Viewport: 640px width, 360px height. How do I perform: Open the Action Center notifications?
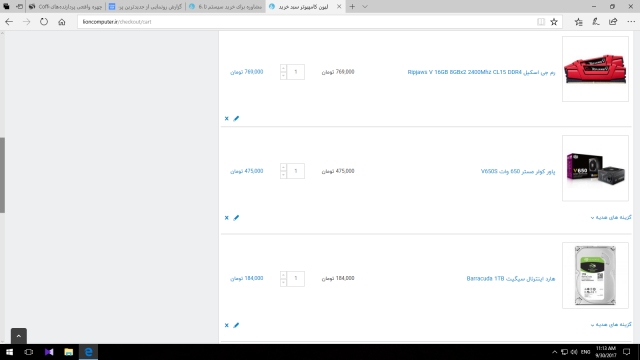(627, 352)
